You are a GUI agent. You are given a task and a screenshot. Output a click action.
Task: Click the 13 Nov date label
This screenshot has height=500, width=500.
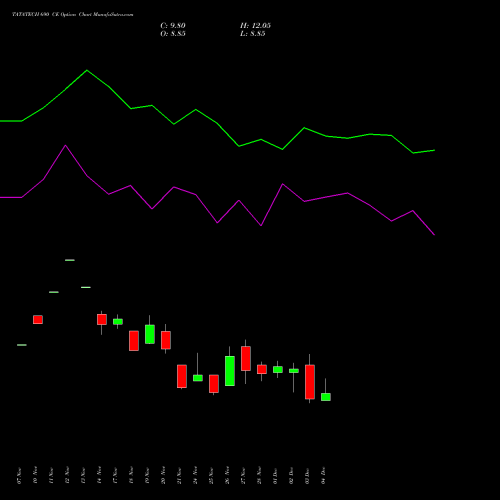click(x=83, y=475)
